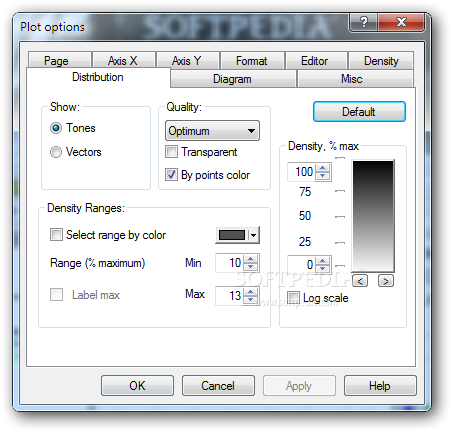The width and height of the screenshot is (452, 432).
Task: Switch to the Axis Y tab
Action: [x=187, y=61]
